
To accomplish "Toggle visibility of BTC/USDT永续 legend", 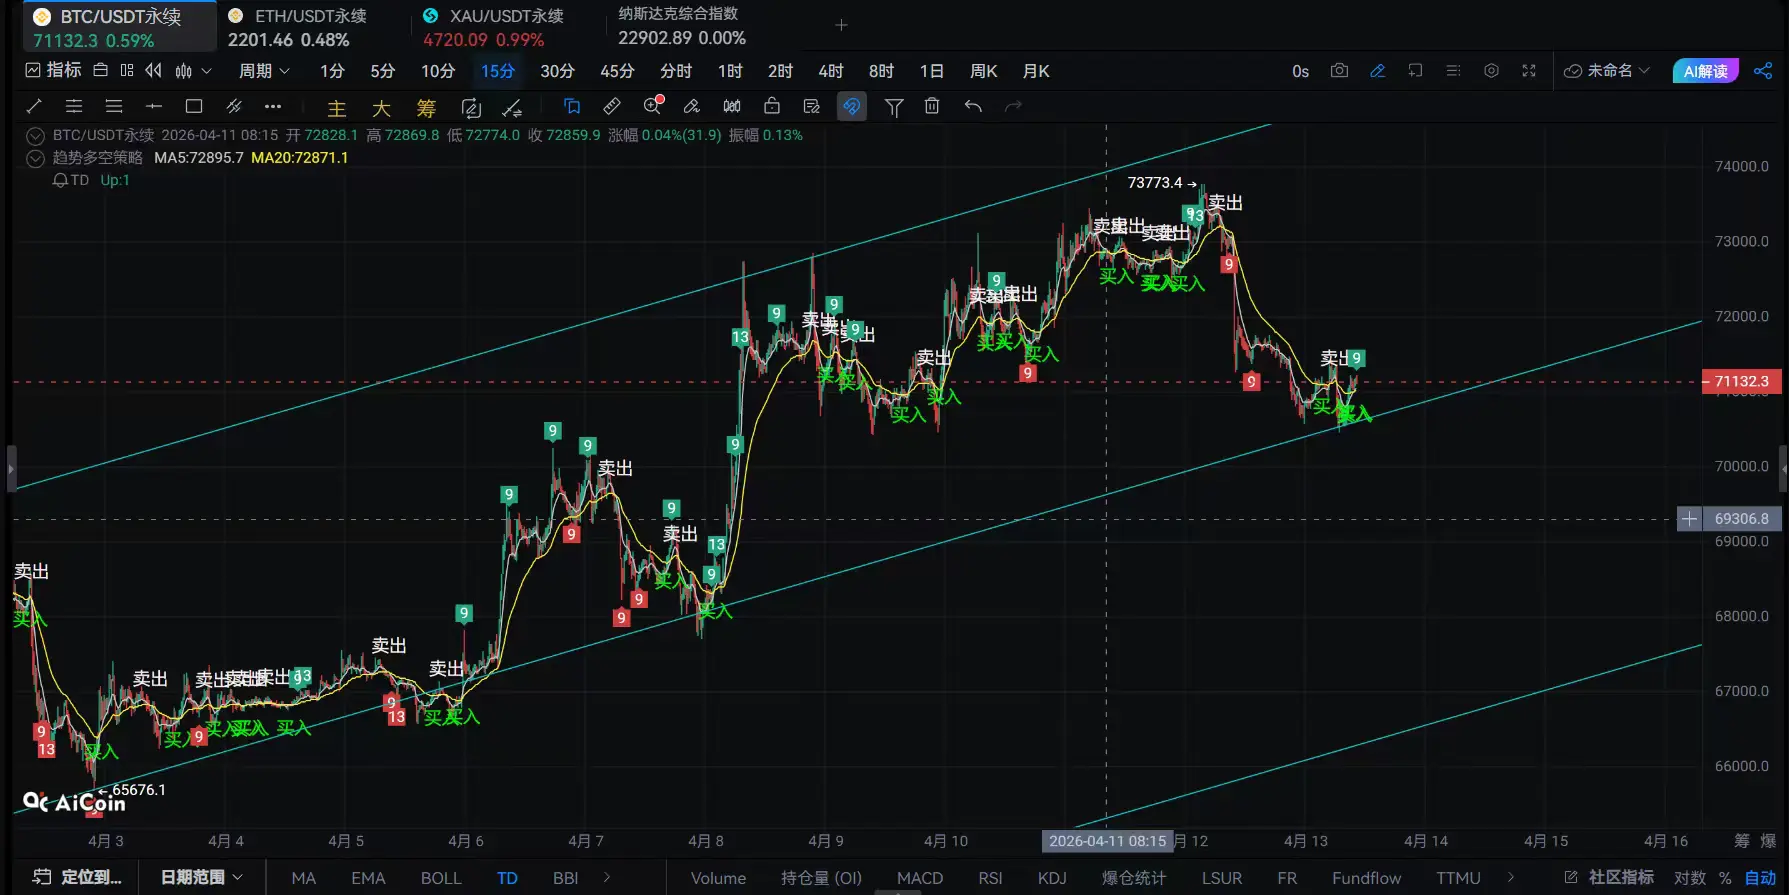I will (x=35, y=136).
